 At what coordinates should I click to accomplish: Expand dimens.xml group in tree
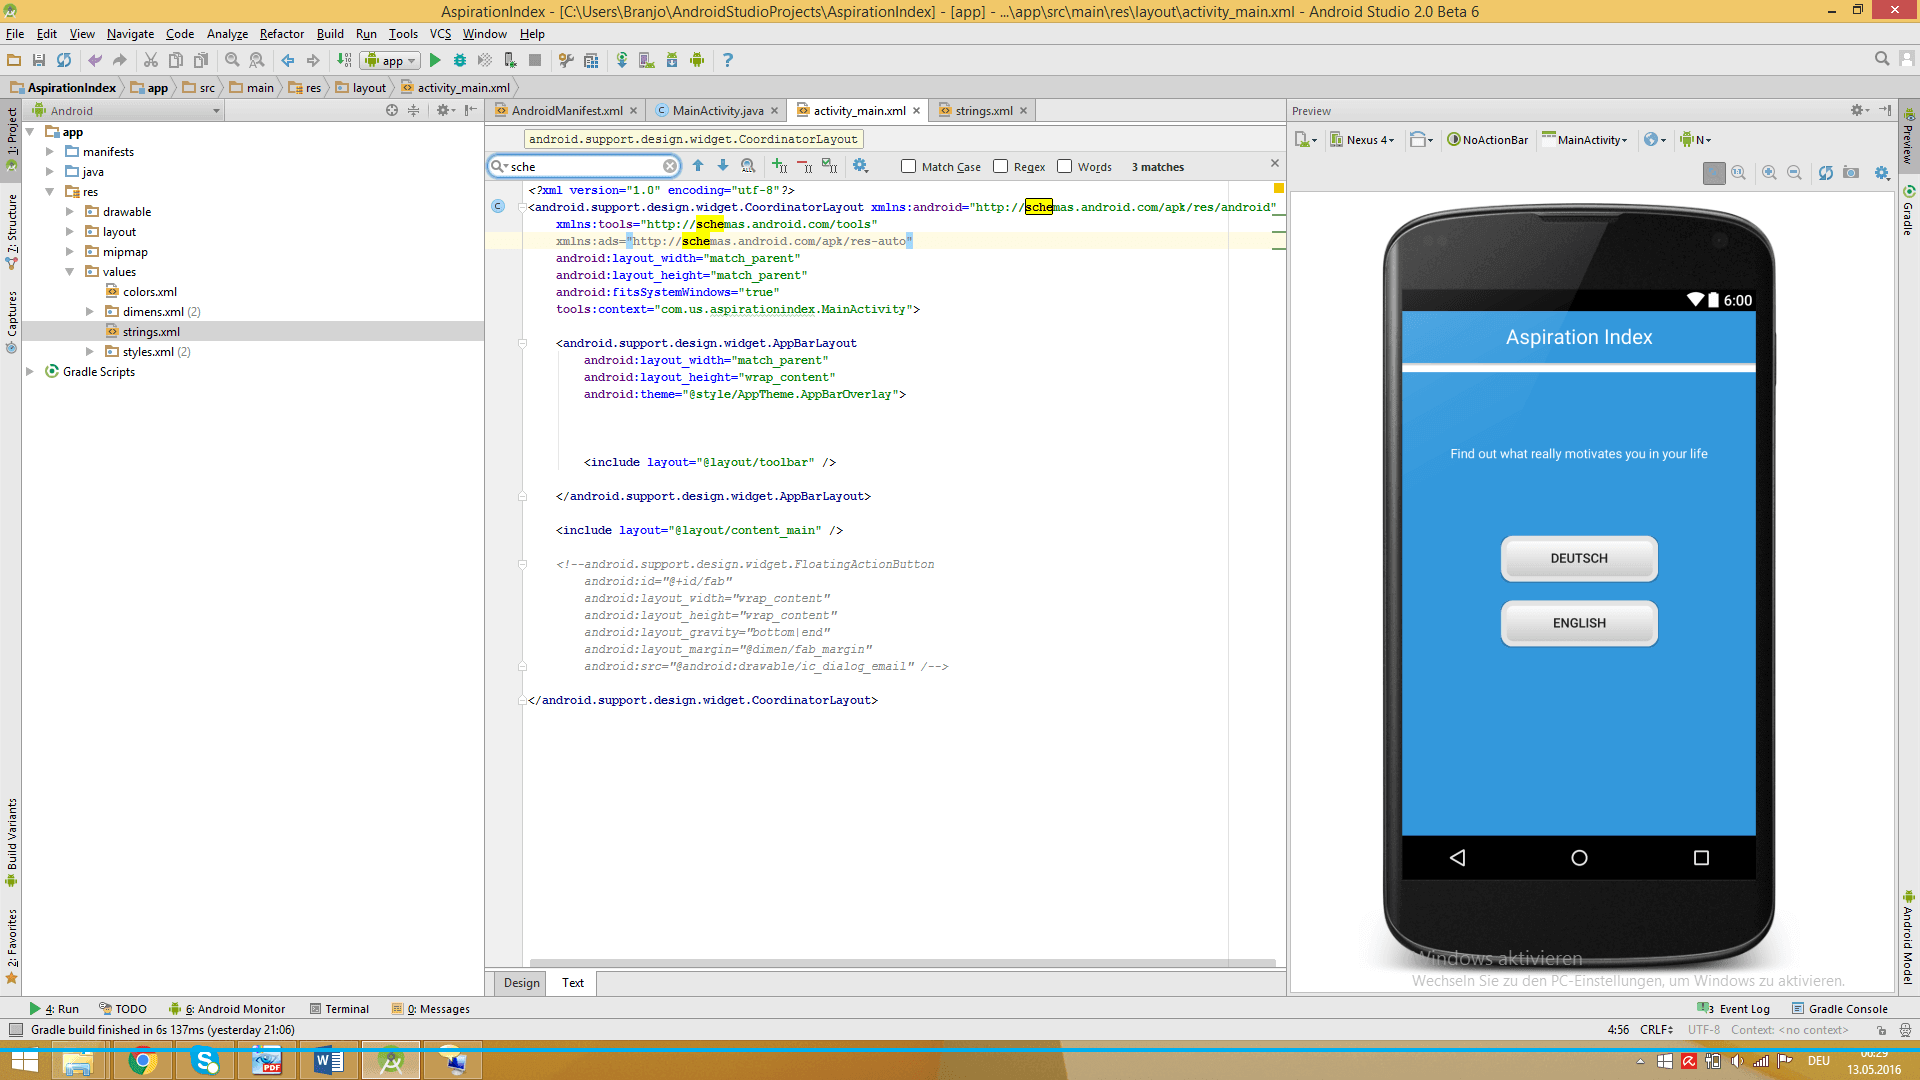point(89,312)
